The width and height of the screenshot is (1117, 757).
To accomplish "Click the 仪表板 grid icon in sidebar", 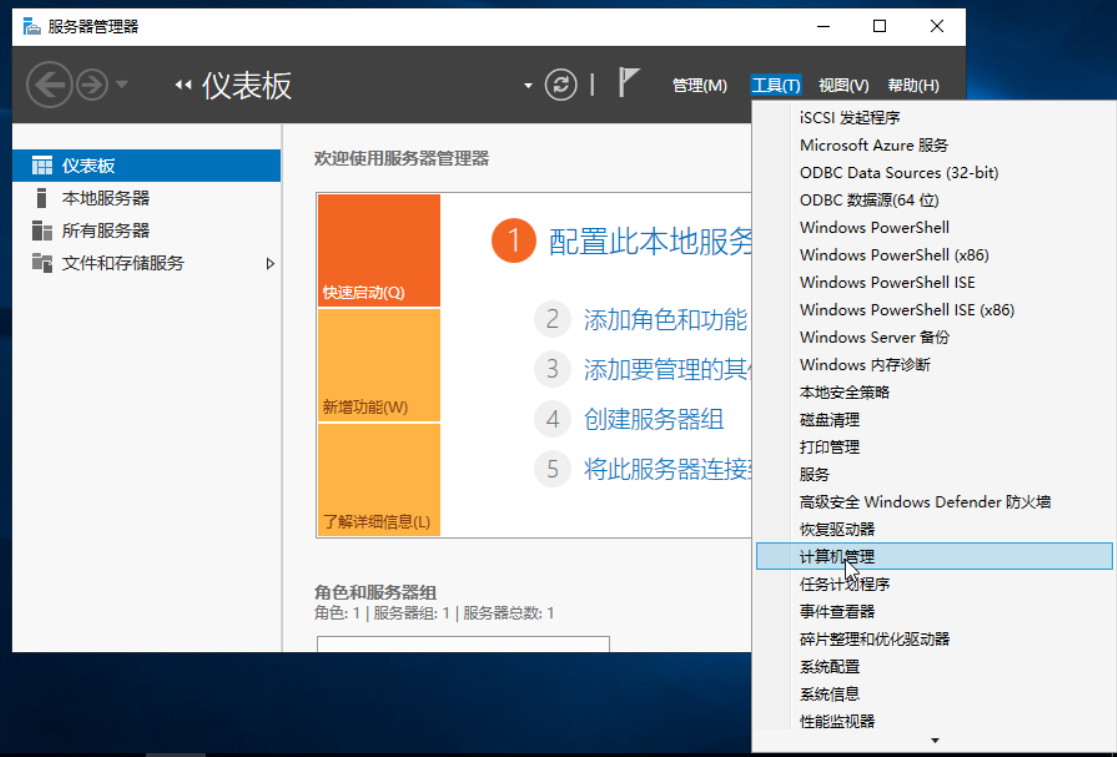I will click(42, 165).
